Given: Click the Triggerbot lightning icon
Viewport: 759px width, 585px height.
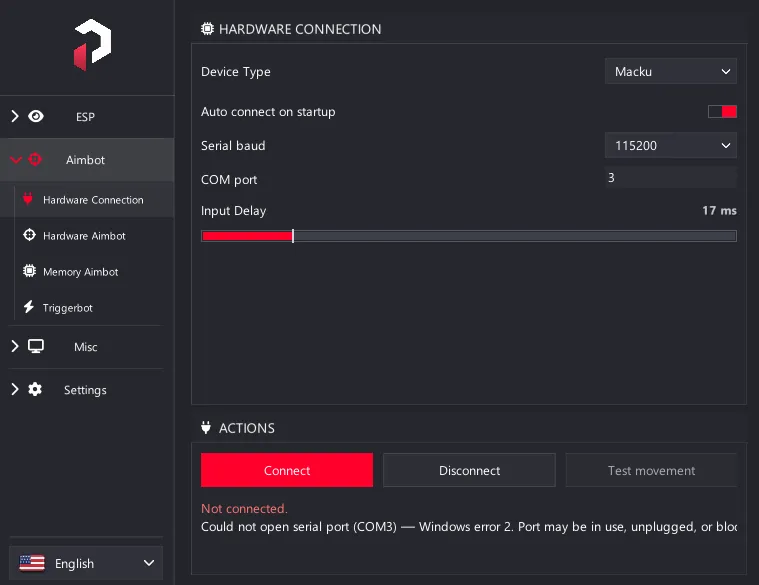Looking at the screenshot, I should point(29,307).
